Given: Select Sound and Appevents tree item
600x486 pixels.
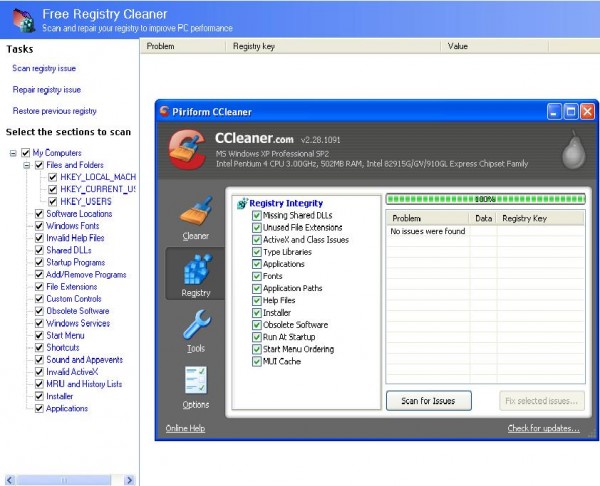Looking at the screenshot, I should [x=85, y=360].
